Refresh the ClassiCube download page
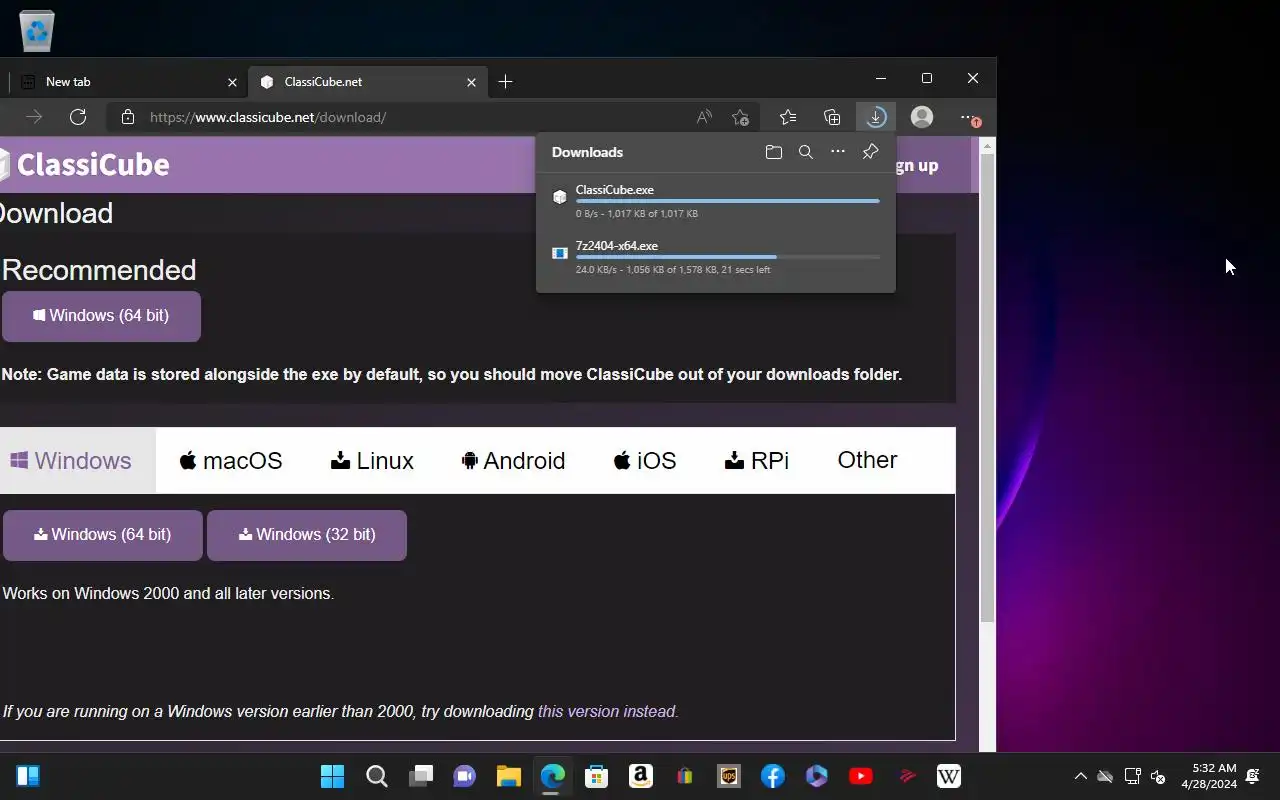 (x=78, y=117)
